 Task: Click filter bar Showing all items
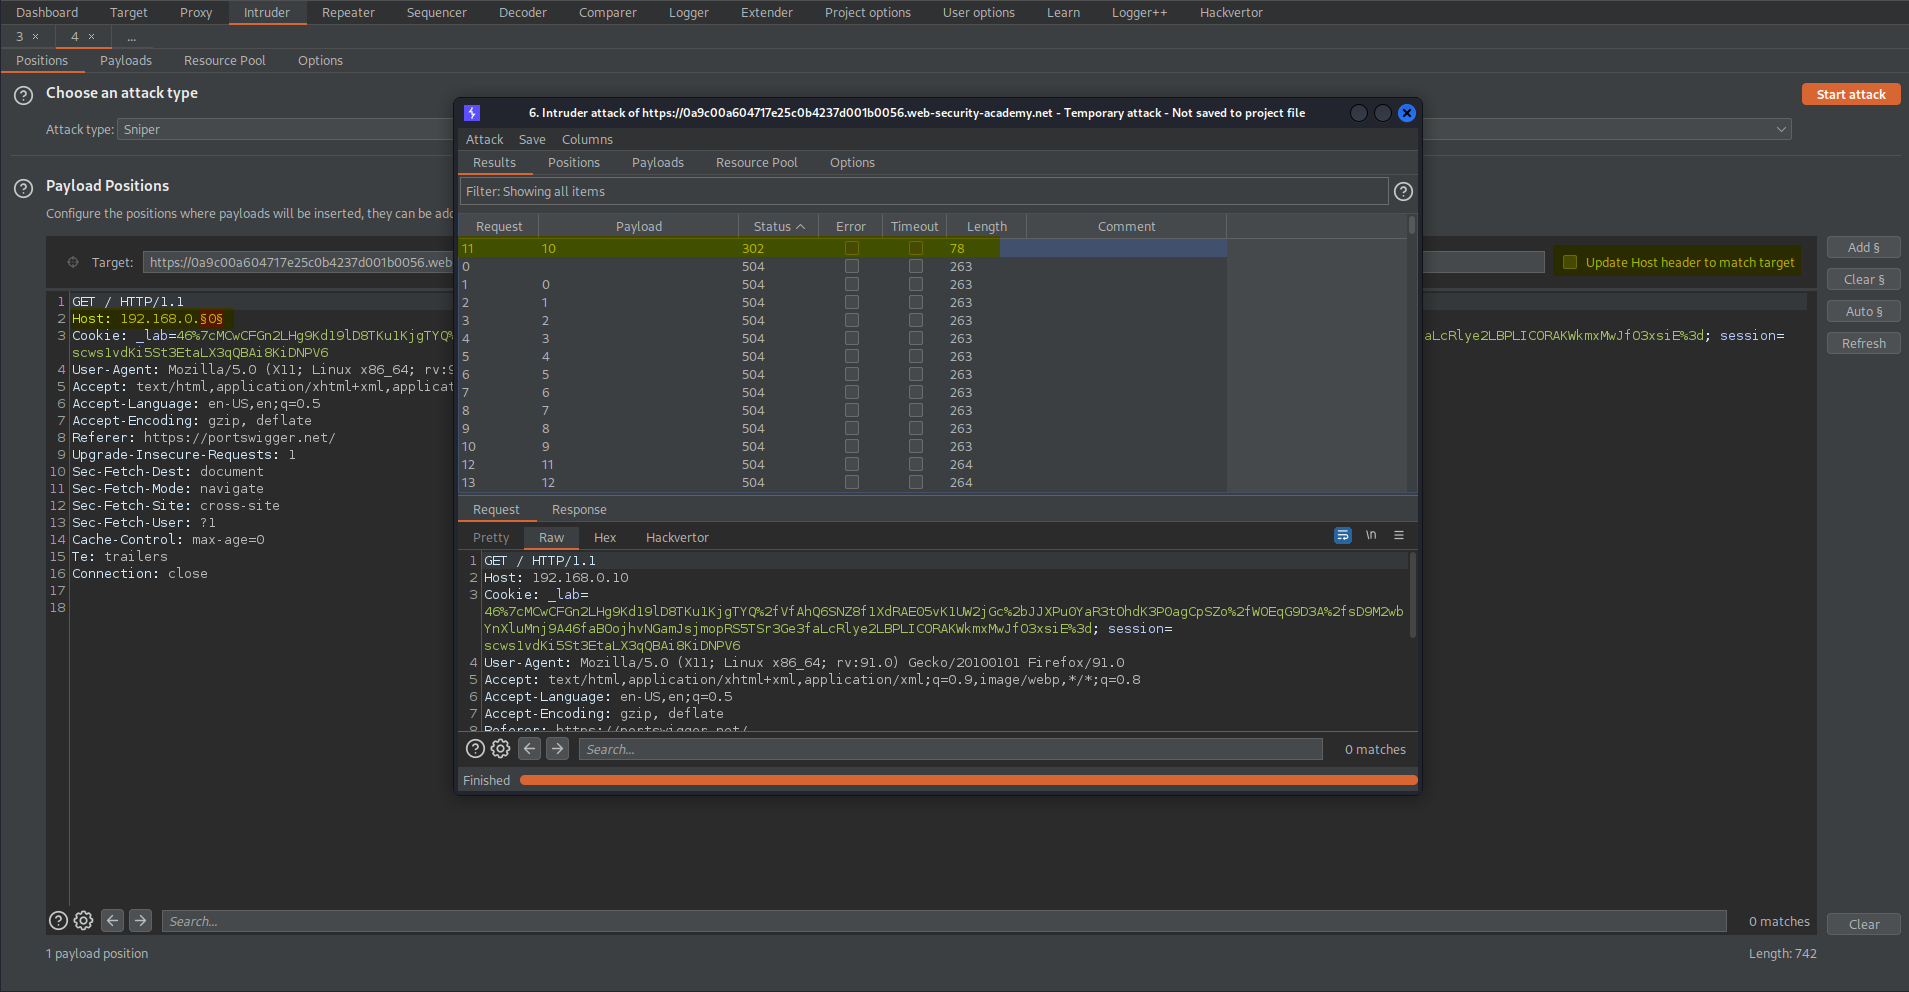coord(923,192)
